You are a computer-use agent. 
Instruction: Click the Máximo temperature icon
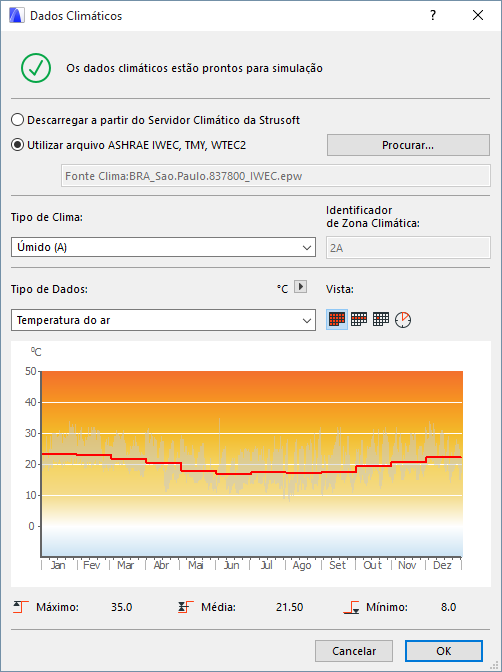21,607
